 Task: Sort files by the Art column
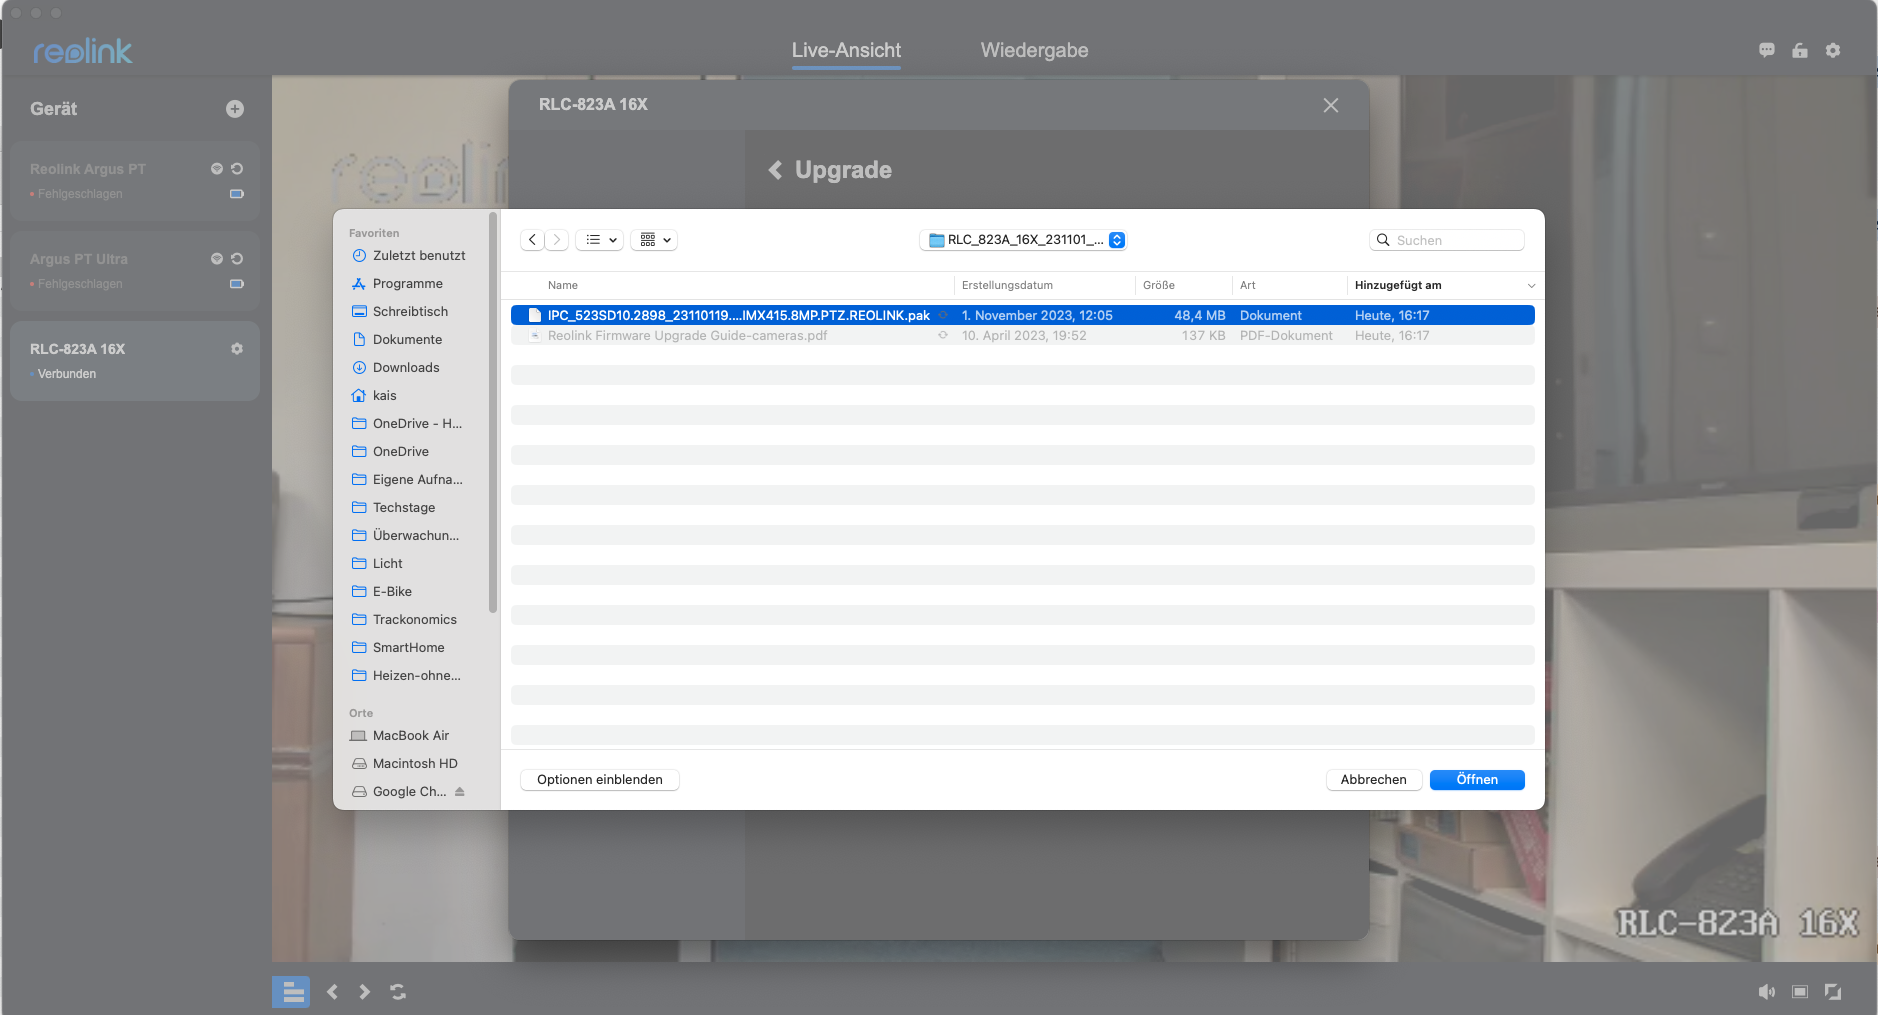click(1248, 286)
